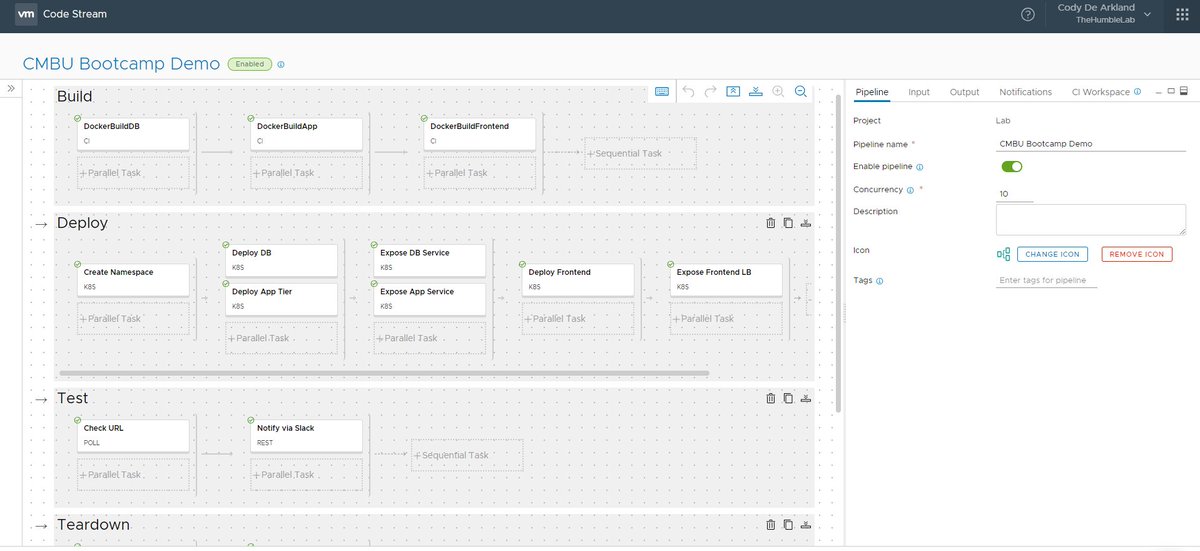Click the Description text area
The width and height of the screenshot is (1200, 551).
1091,220
